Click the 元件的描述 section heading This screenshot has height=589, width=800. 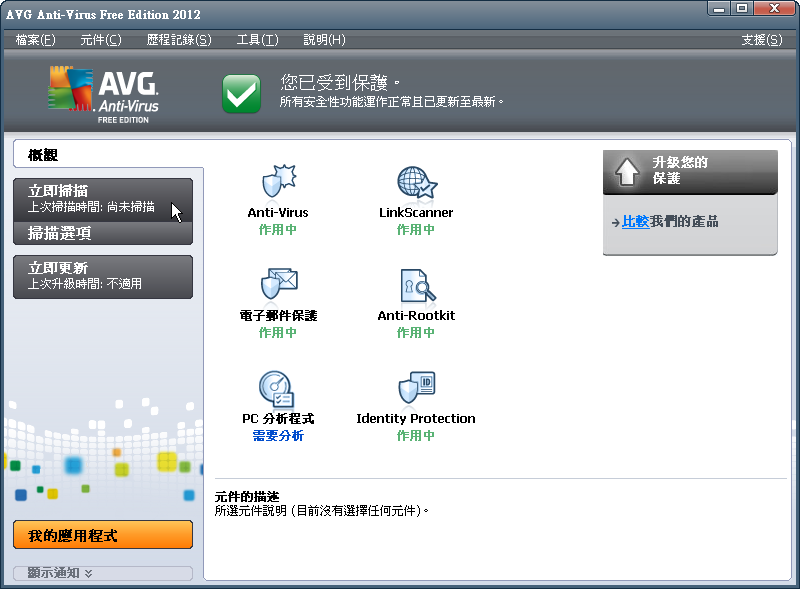(247, 497)
